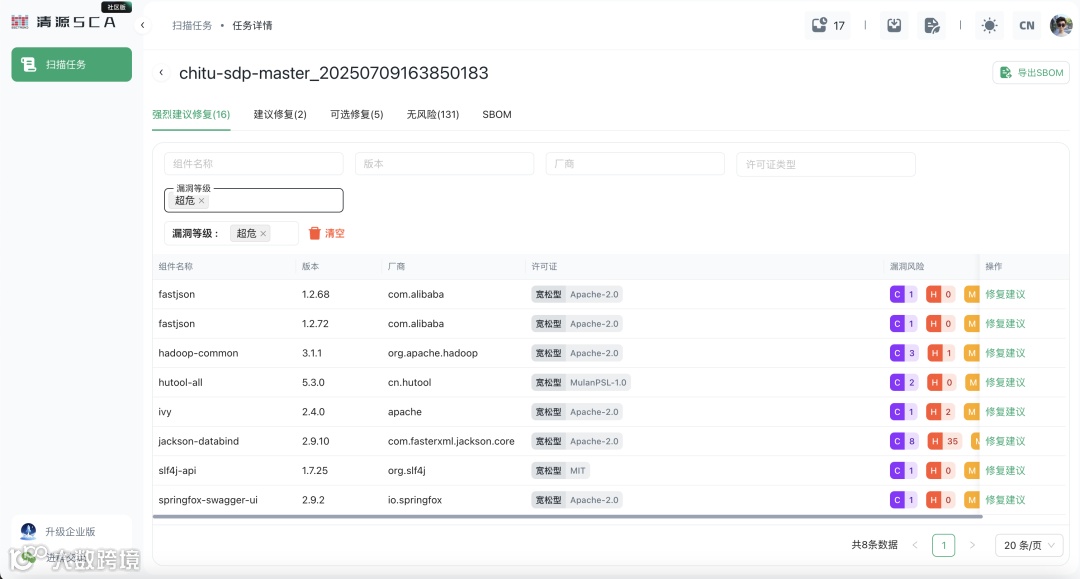Viewport: 1080px width, 579px height.
Task: Switch to 强烈建议修复(16) tab
Action: (x=191, y=114)
